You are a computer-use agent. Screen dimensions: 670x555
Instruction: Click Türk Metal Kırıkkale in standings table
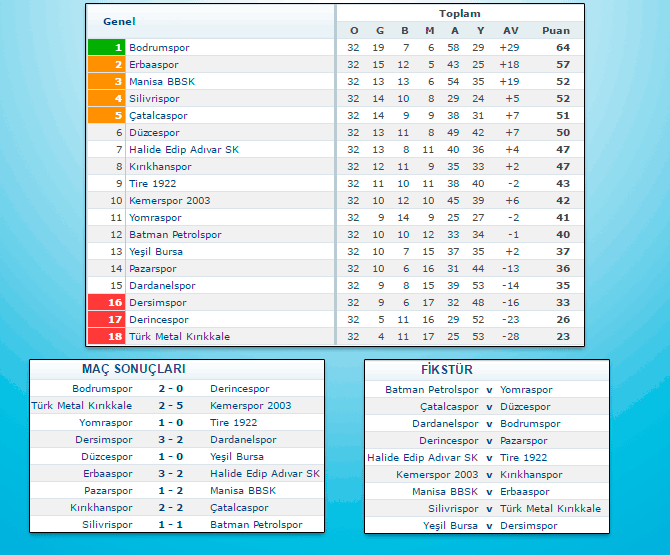[179, 336]
